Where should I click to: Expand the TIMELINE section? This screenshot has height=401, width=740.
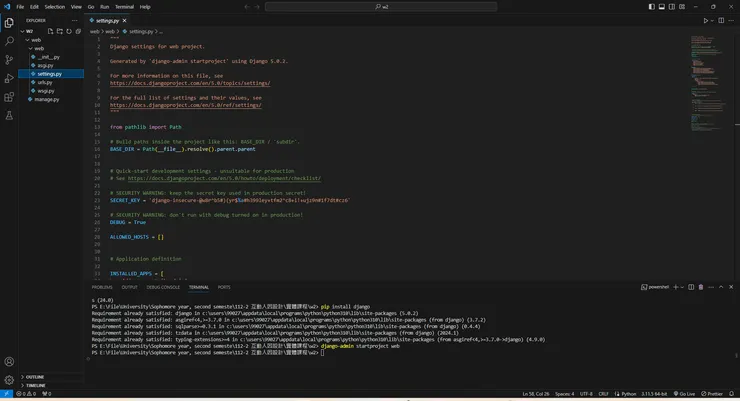click(35, 385)
